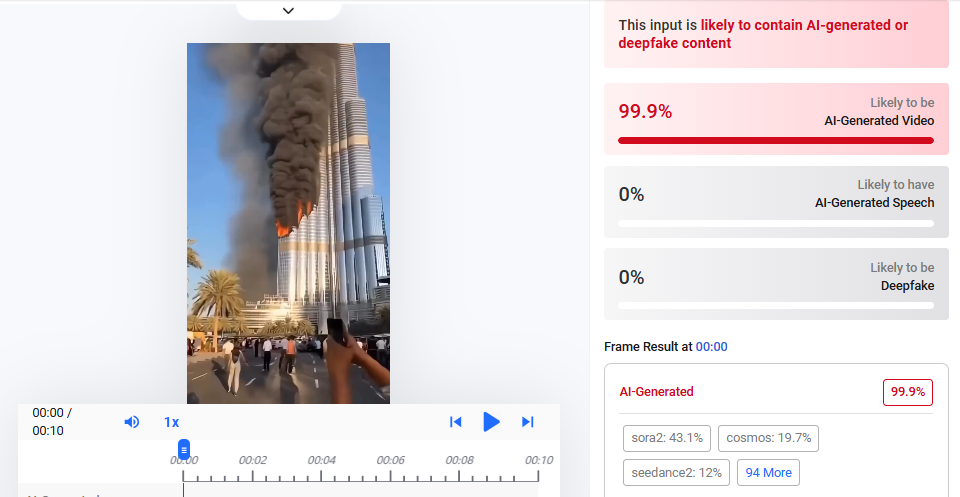Screen dimensions: 960x497
Task: Select the sora2: 43.1% tag
Action: coord(667,438)
